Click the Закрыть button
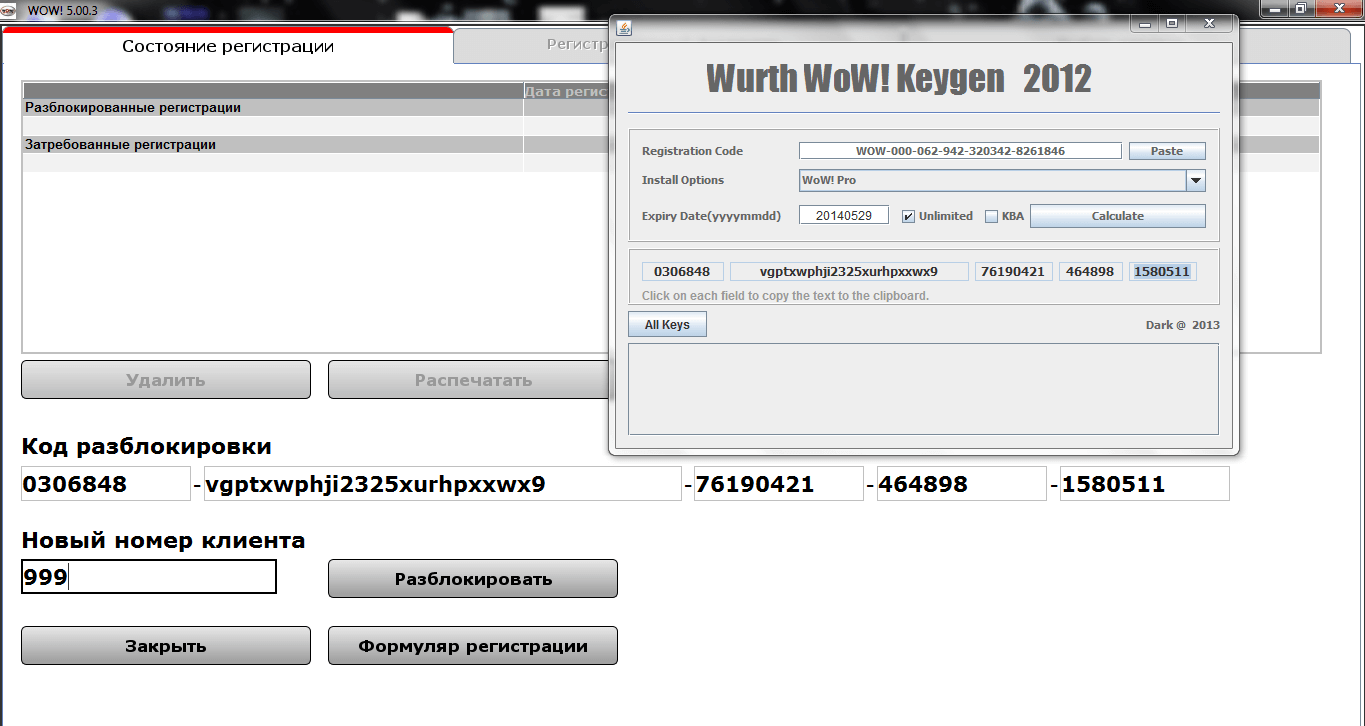Screen dimensions: 1365x726 (x=166, y=646)
